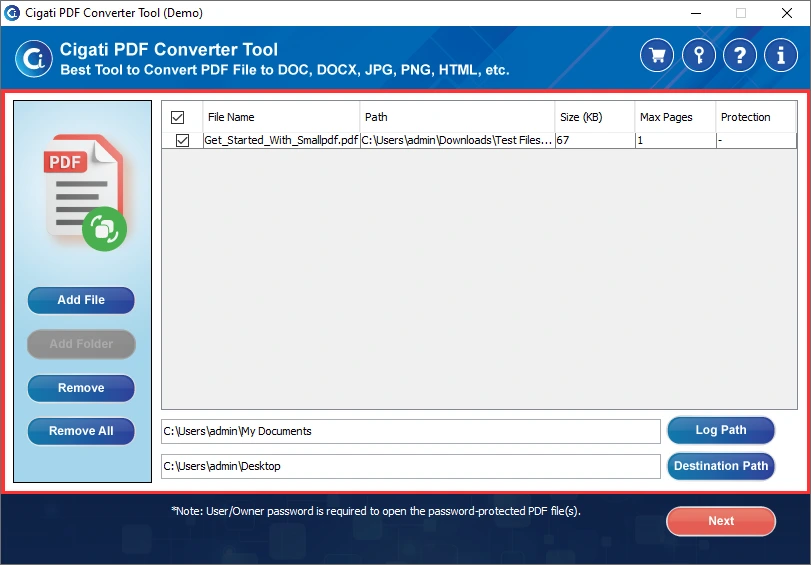Click the key activation icon
The image size is (811, 565).
pos(699,55)
